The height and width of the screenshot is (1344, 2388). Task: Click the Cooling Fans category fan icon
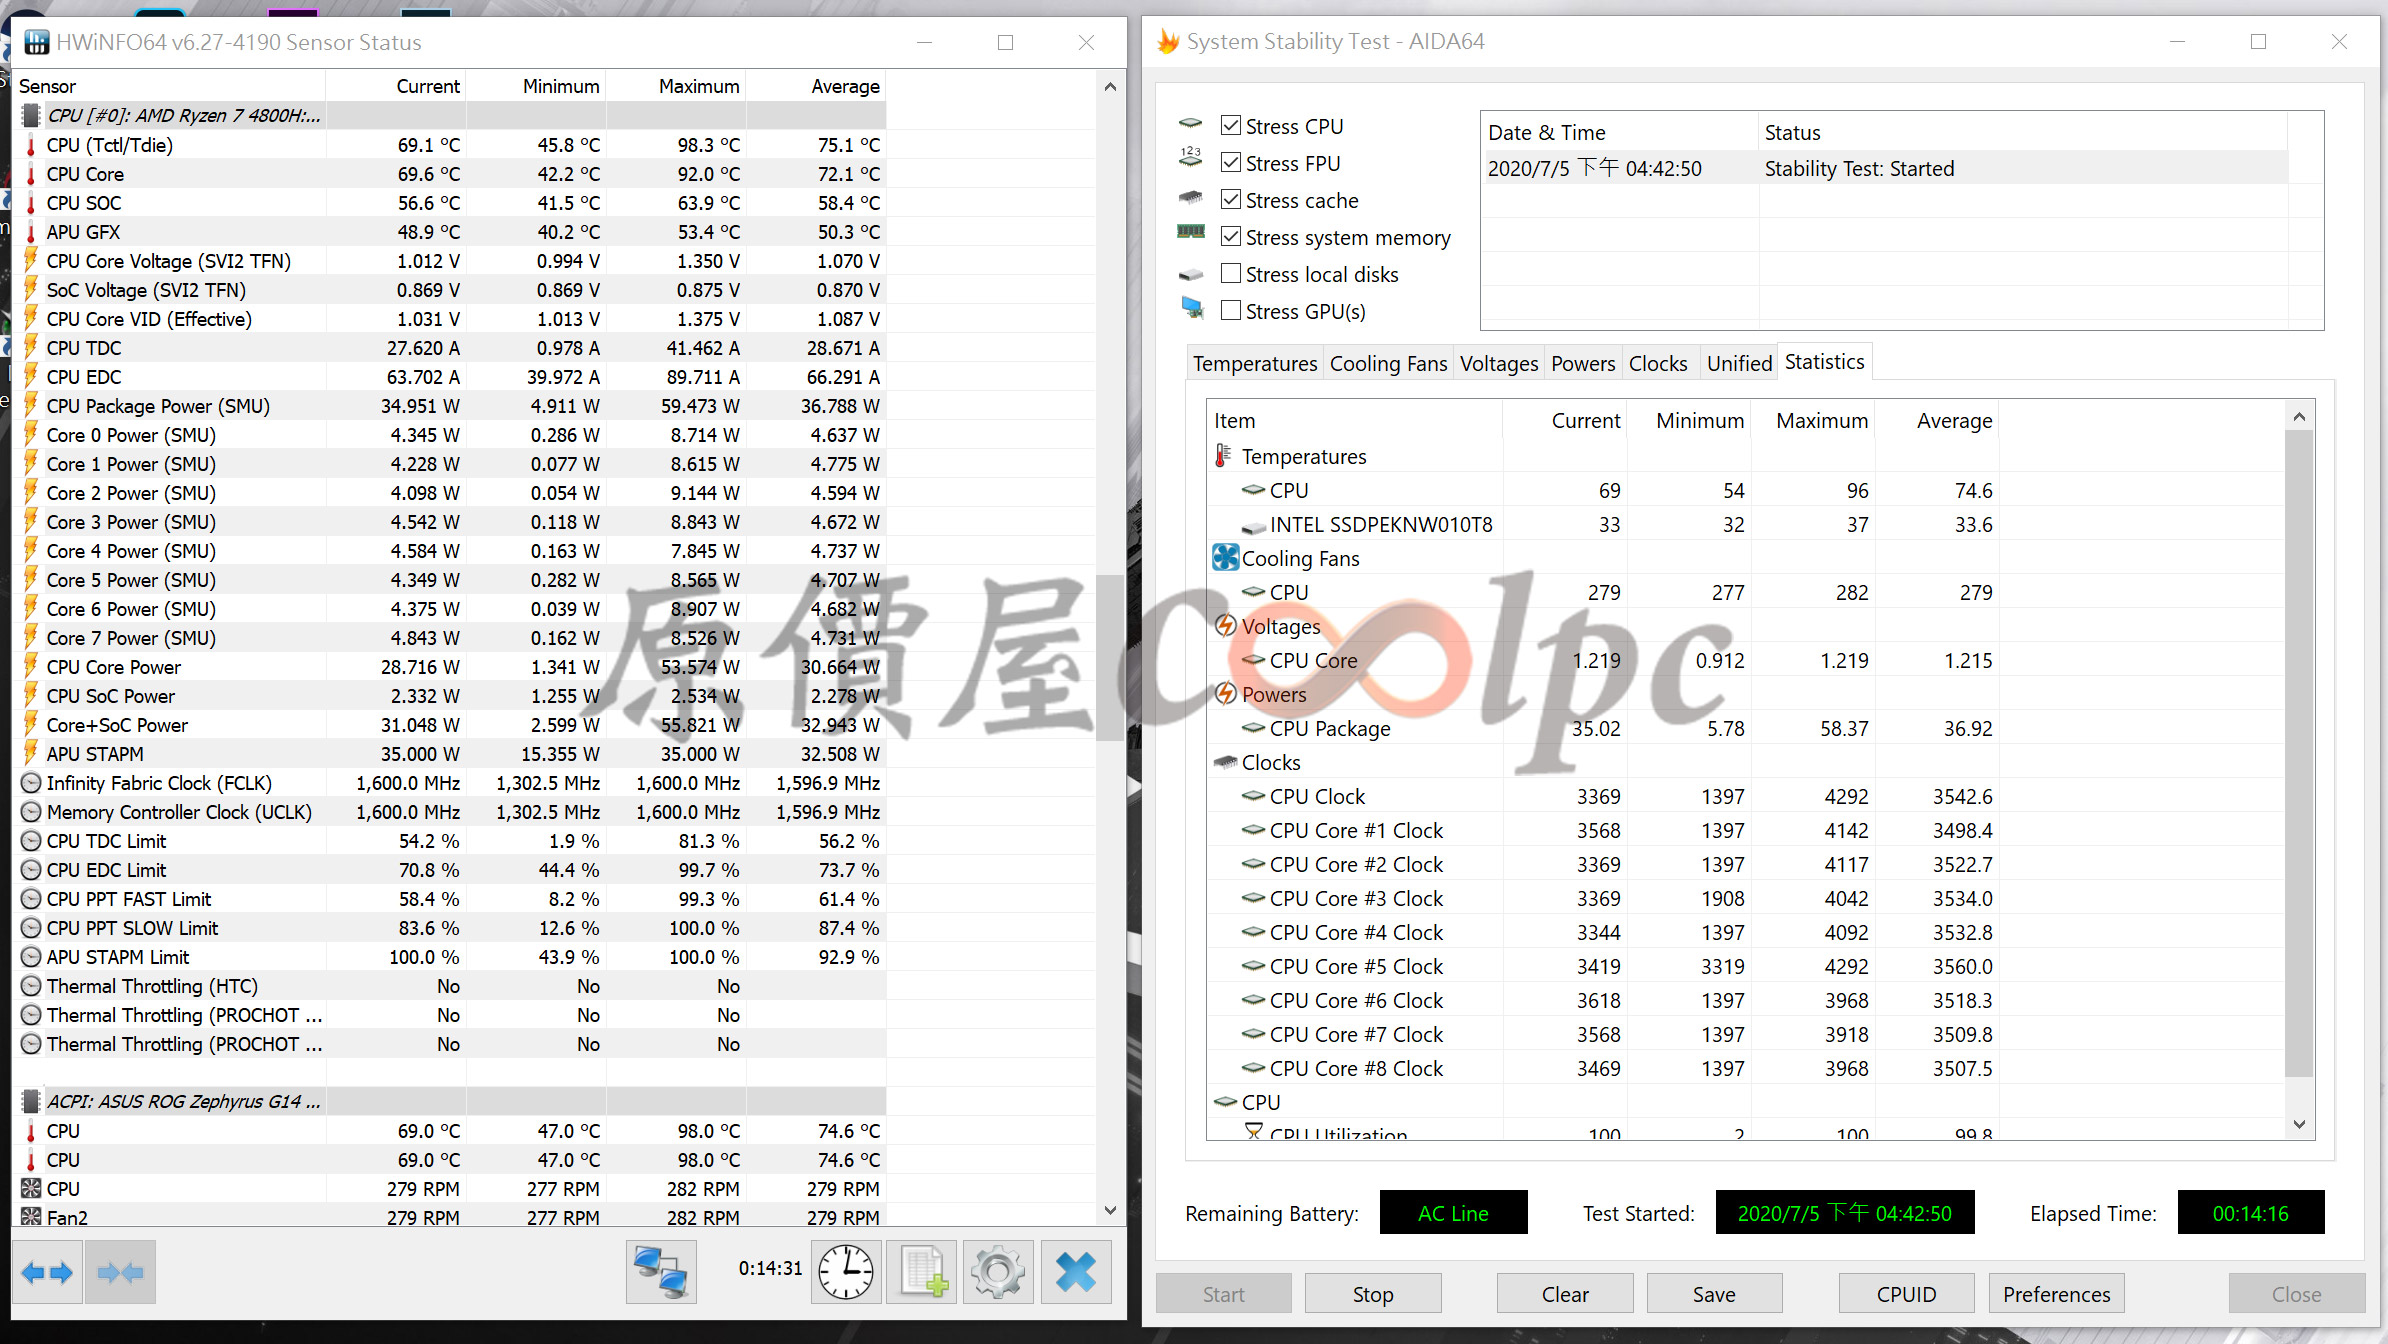pyautogui.click(x=1225, y=557)
